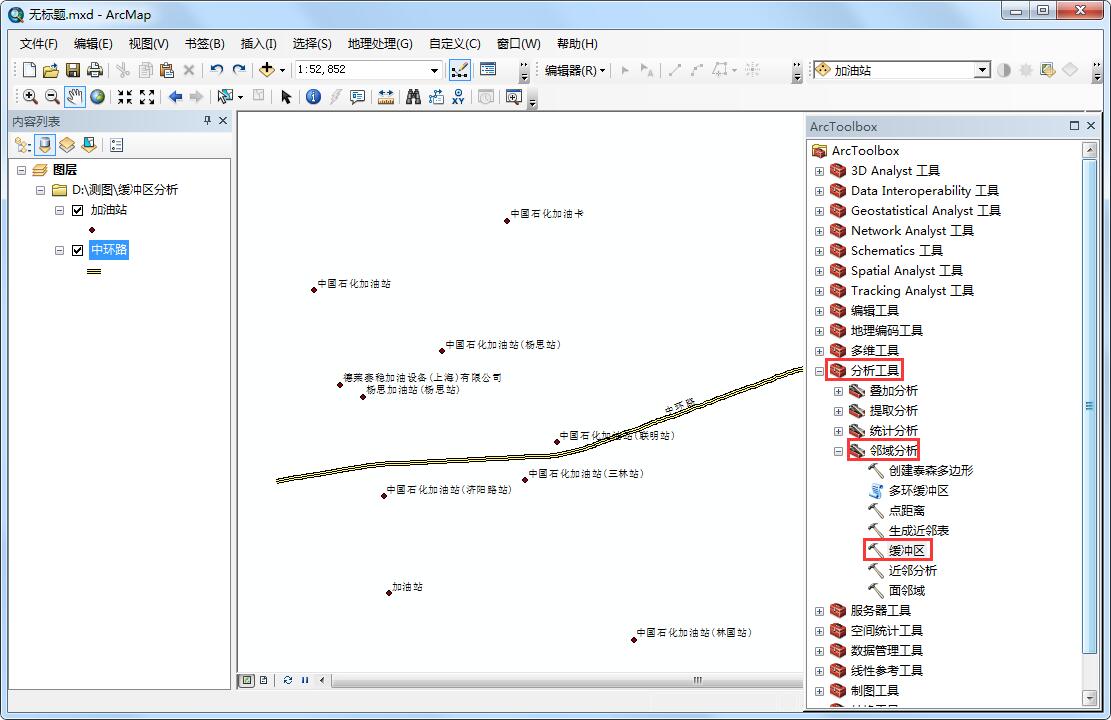This screenshot has width=1111, height=720.
Task: Click the Fixed Zoom Out icon
Action: tap(147, 96)
